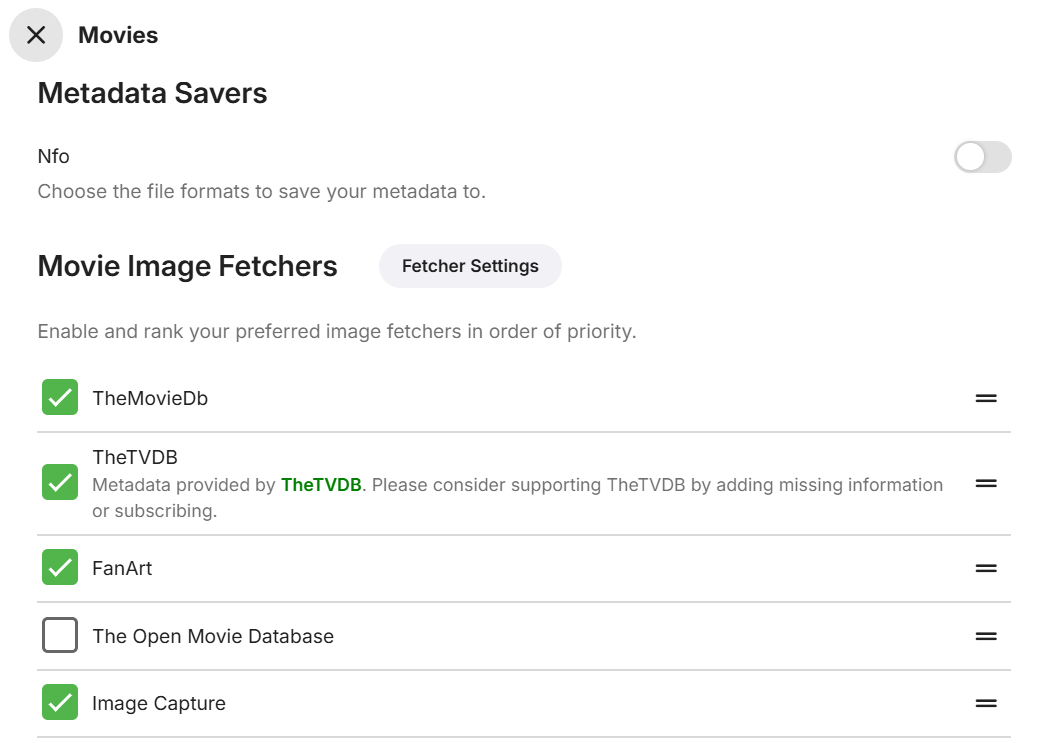Click The Open Movie Database label
This screenshot has width=1049, height=743.
click(x=213, y=636)
